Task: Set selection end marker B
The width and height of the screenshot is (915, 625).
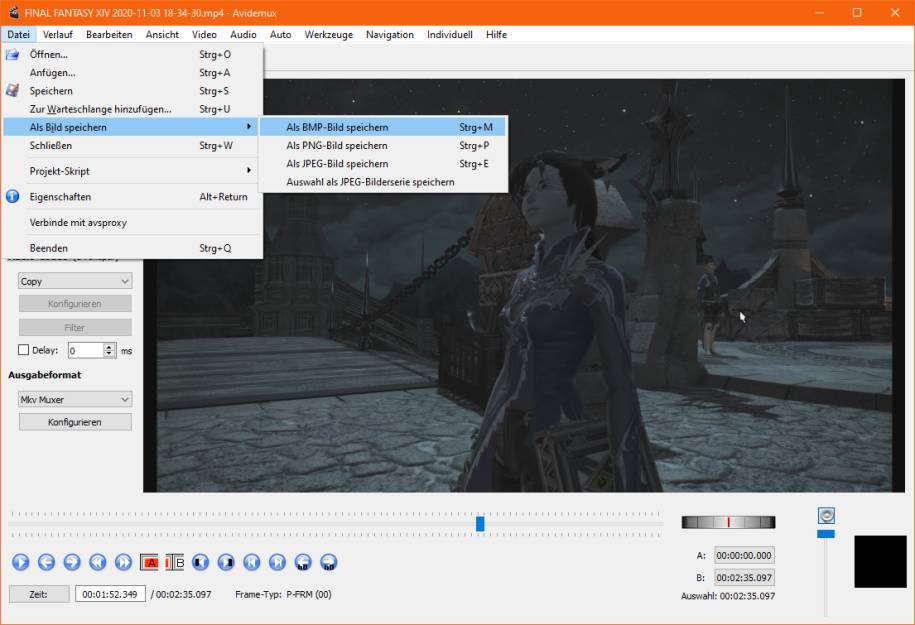Action: tap(175, 562)
